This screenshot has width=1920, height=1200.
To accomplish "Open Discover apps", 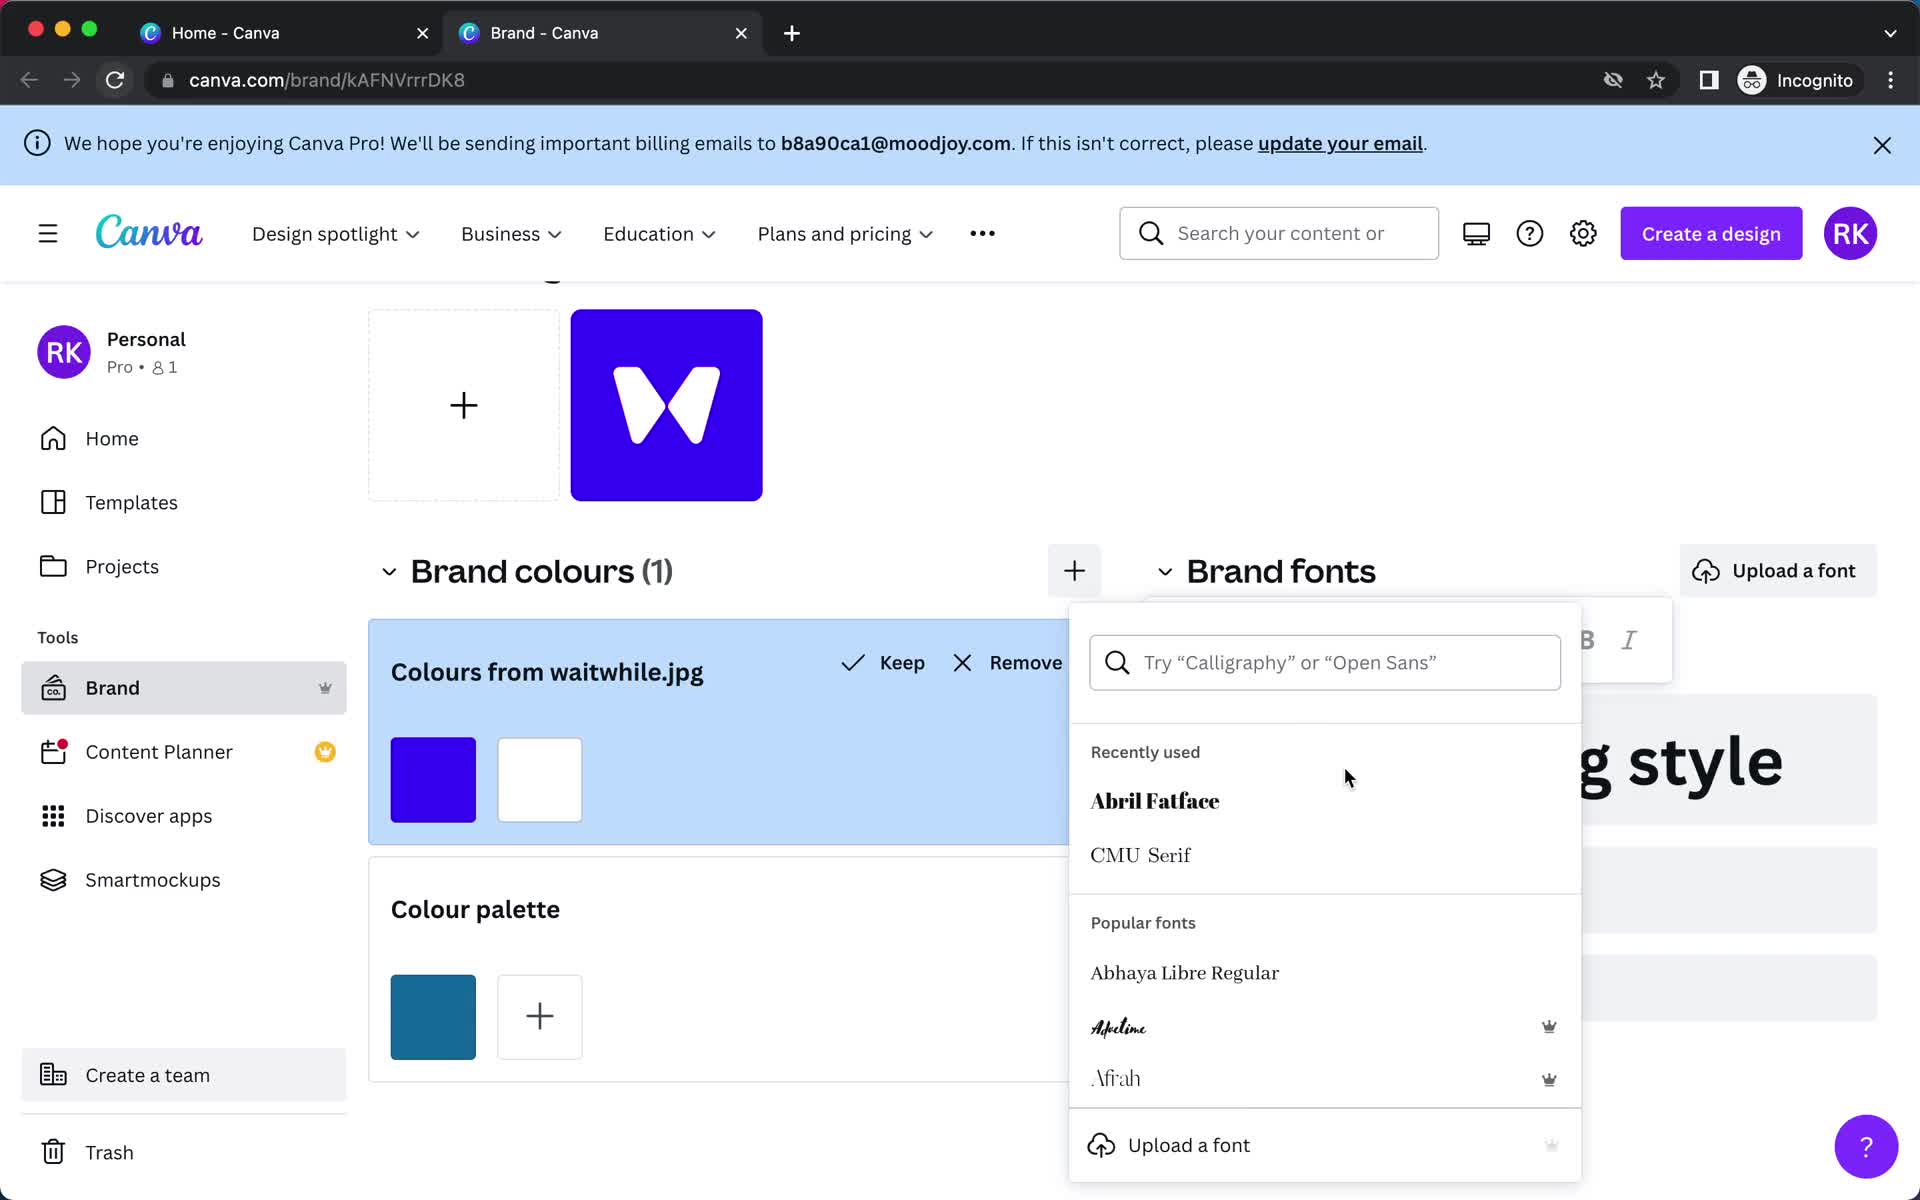I will click(x=184, y=816).
